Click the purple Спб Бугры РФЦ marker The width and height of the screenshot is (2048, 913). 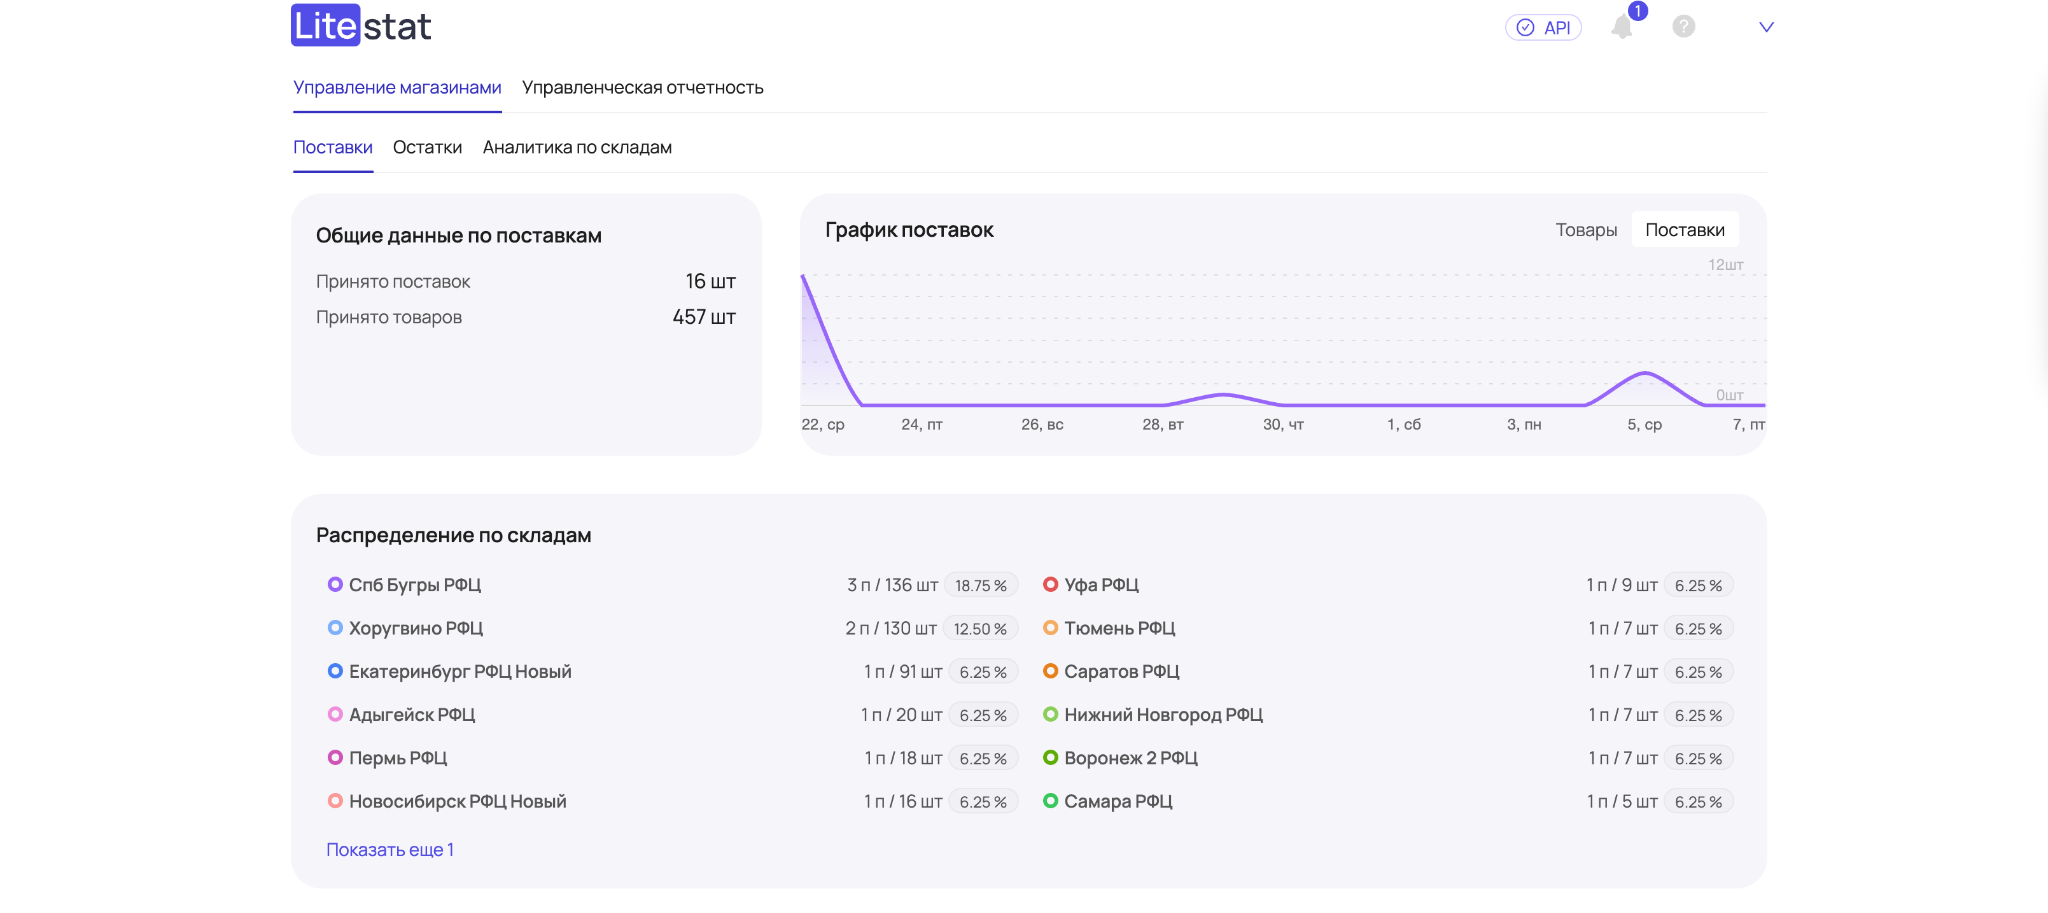[335, 585]
